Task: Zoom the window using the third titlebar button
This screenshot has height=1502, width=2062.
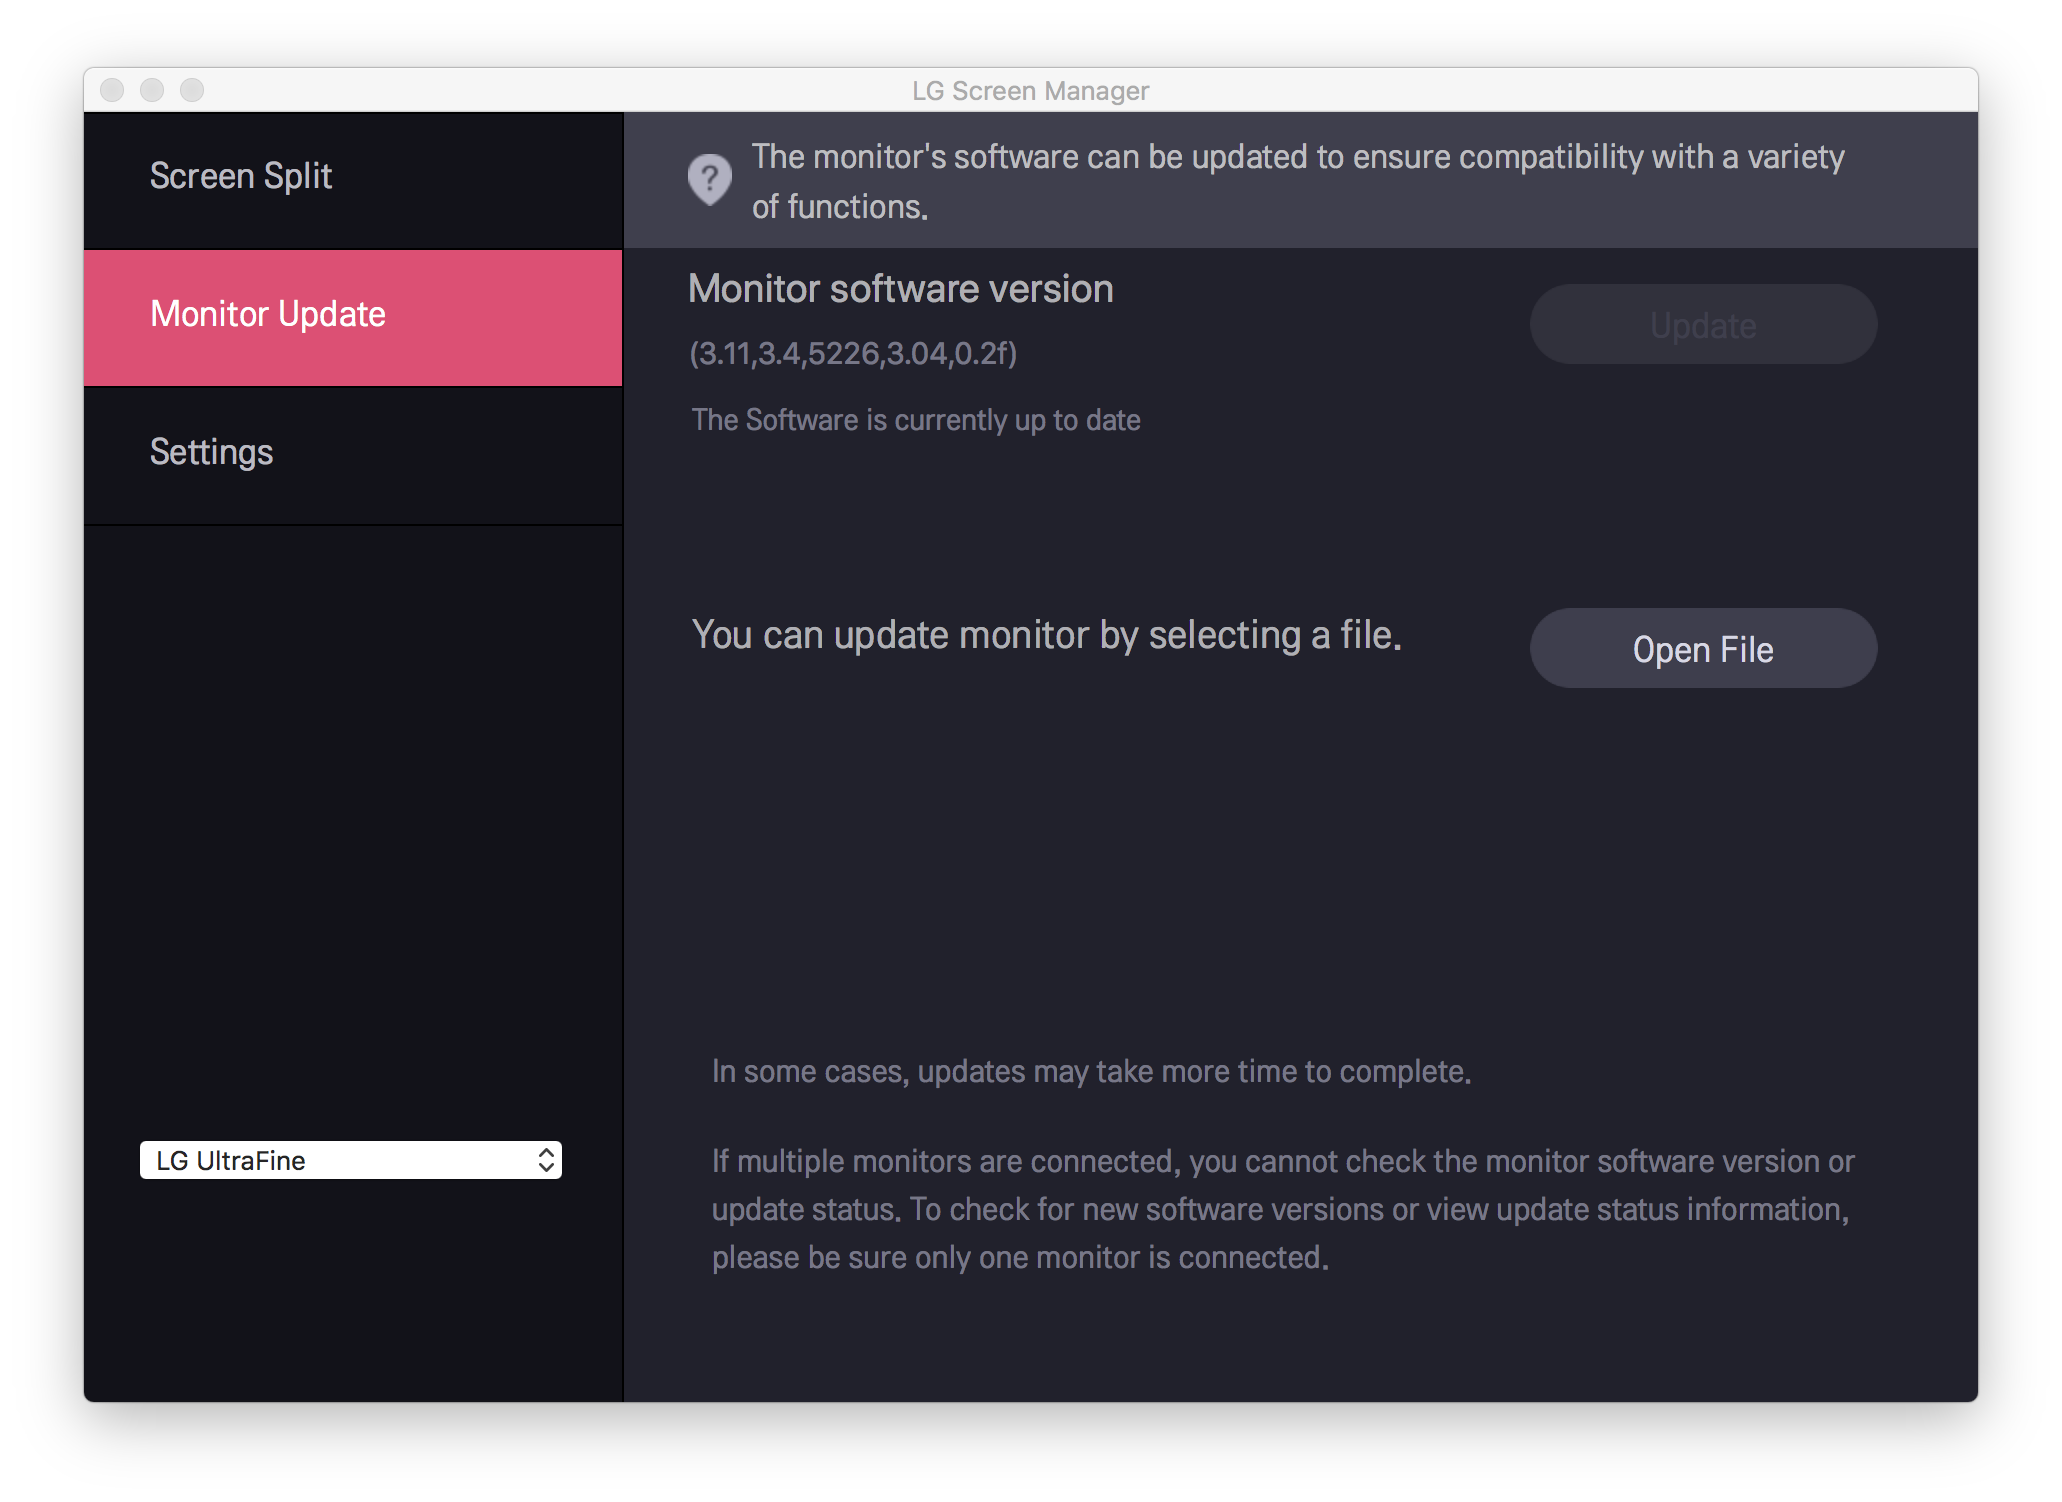Action: click(x=192, y=90)
